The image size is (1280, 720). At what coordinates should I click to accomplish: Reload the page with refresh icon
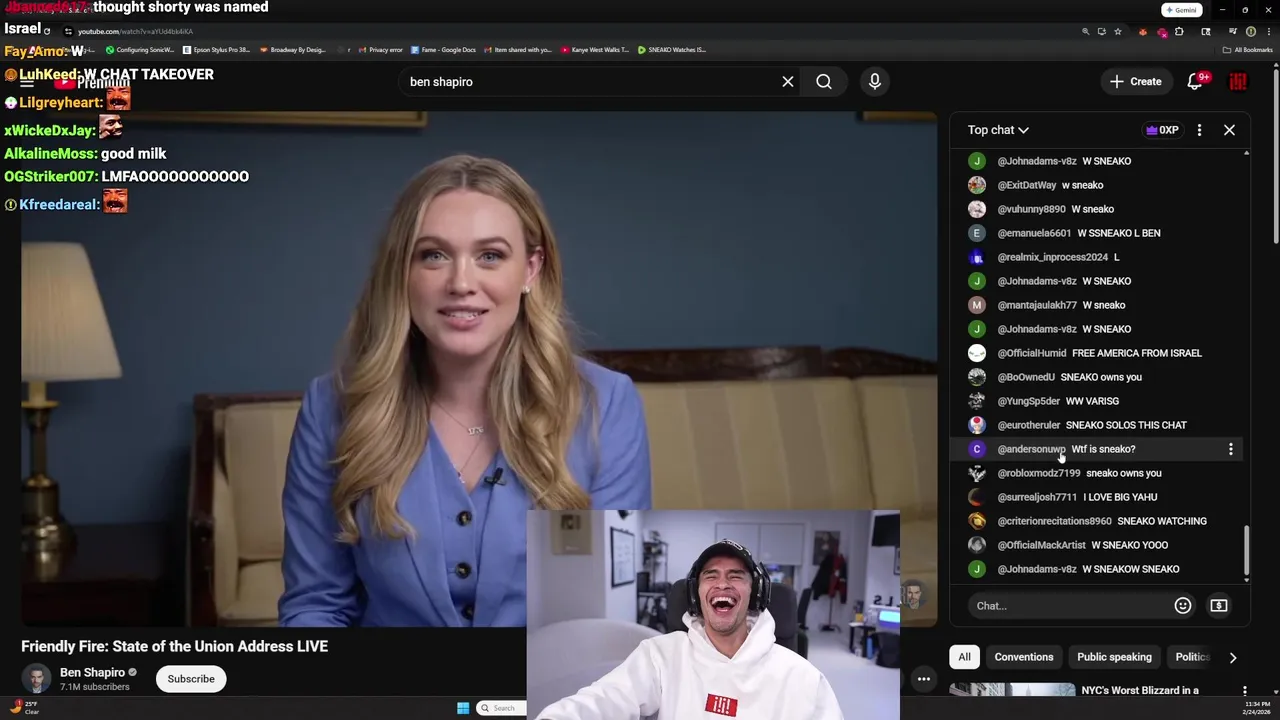[47, 31]
